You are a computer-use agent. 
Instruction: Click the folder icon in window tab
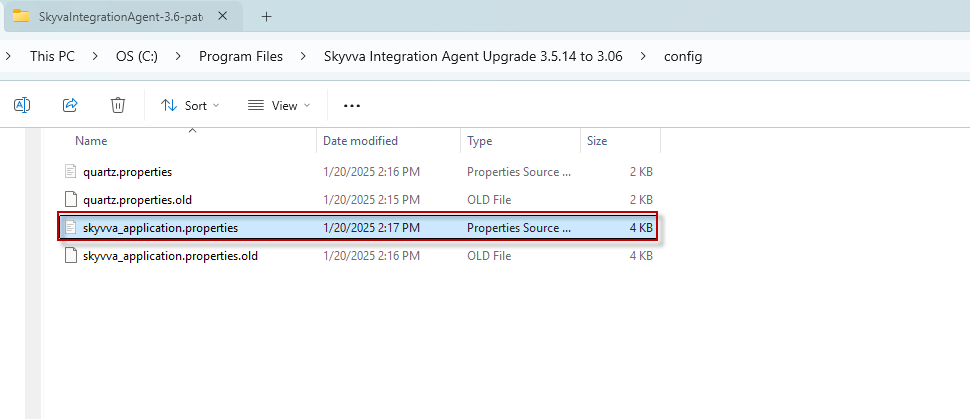point(20,16)
